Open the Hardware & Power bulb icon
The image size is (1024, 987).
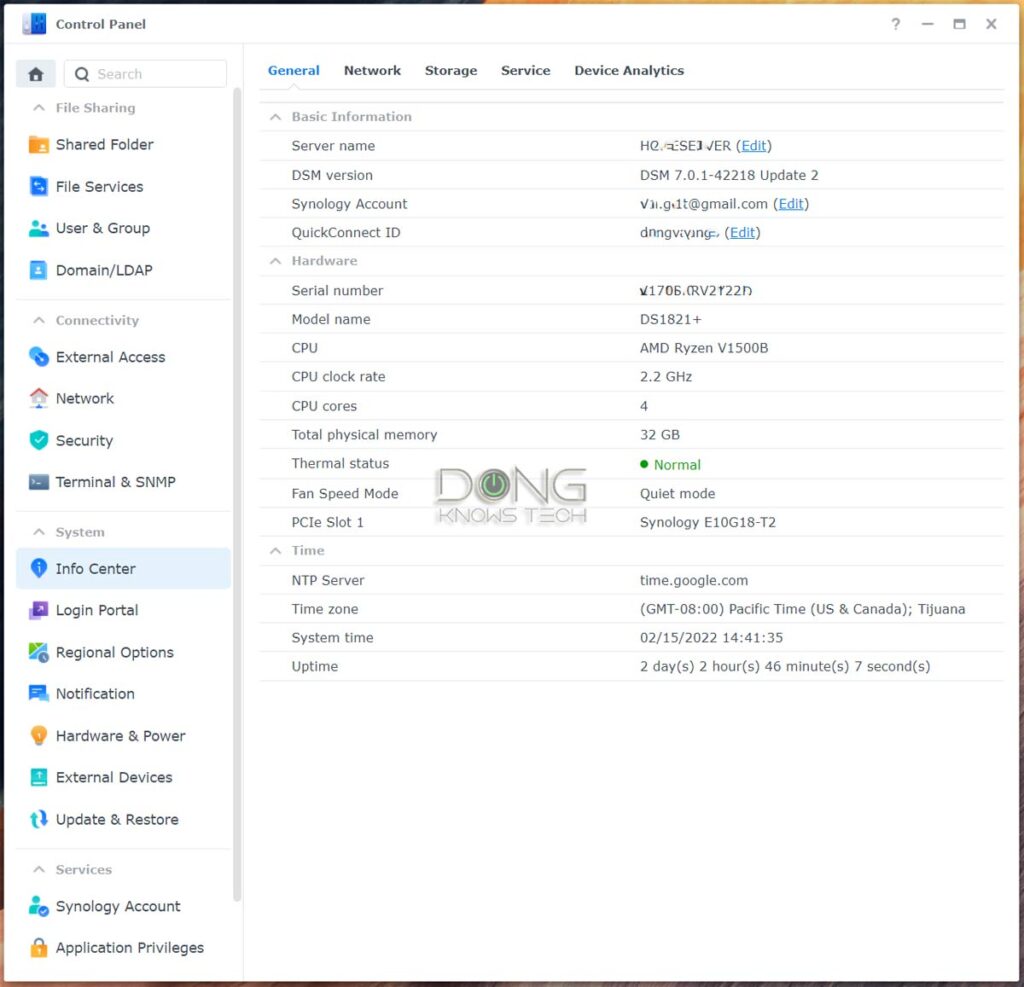pyautogui.click(x=39, y=736)
